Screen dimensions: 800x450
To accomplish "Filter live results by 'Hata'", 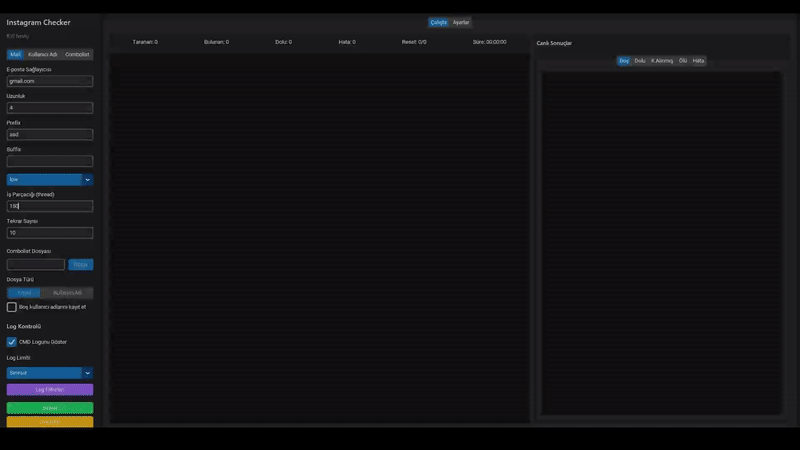I will (x=699, y=61).
